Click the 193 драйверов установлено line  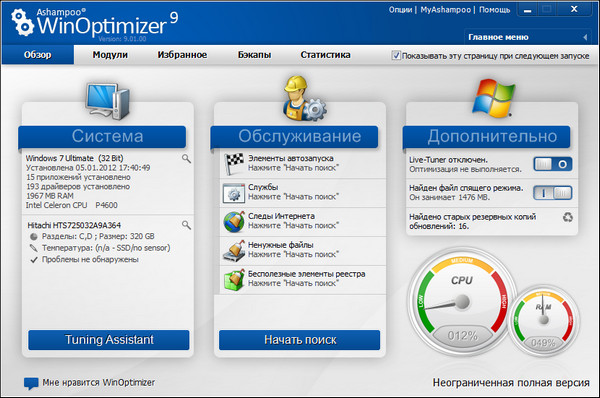pos(78,186)
